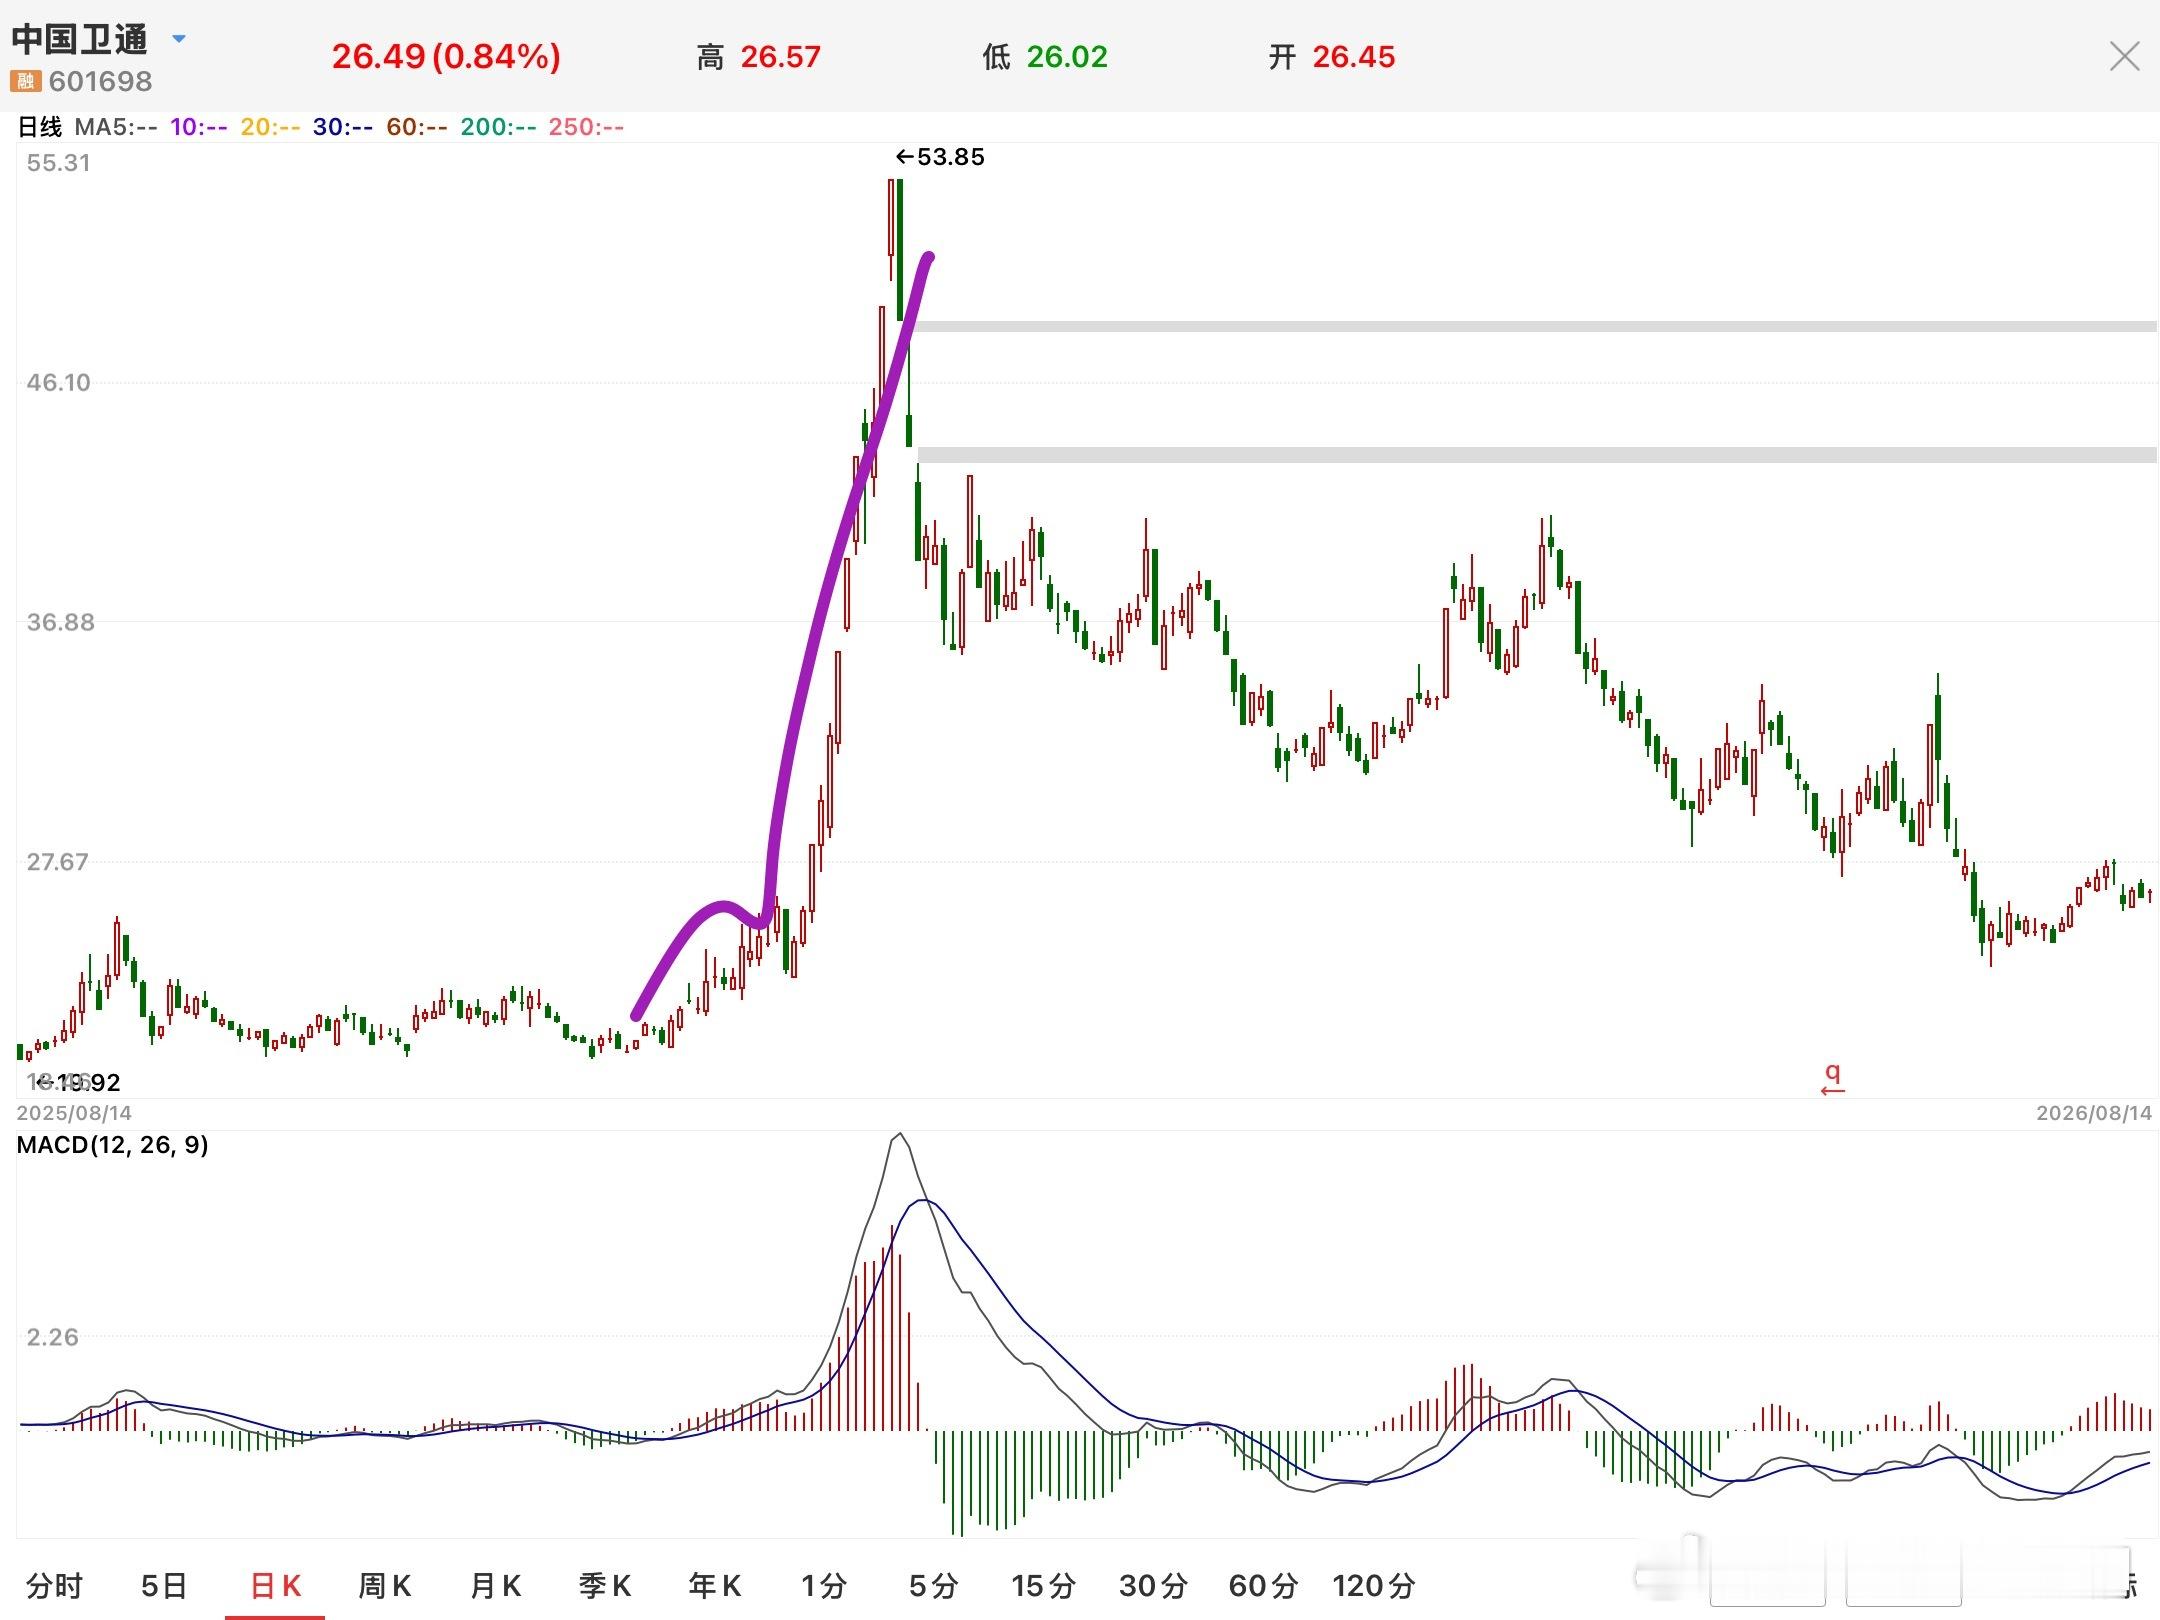Open the 月K monthly chart tab

click(495, 1585)
